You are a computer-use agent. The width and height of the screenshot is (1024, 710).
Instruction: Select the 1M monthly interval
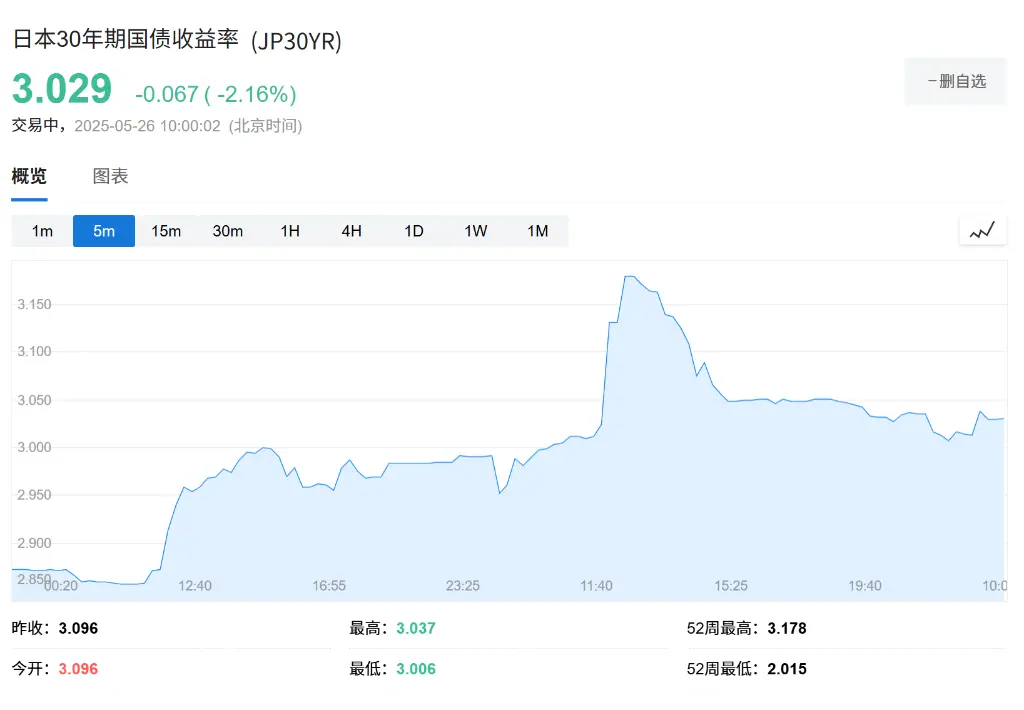click(538, 231)
